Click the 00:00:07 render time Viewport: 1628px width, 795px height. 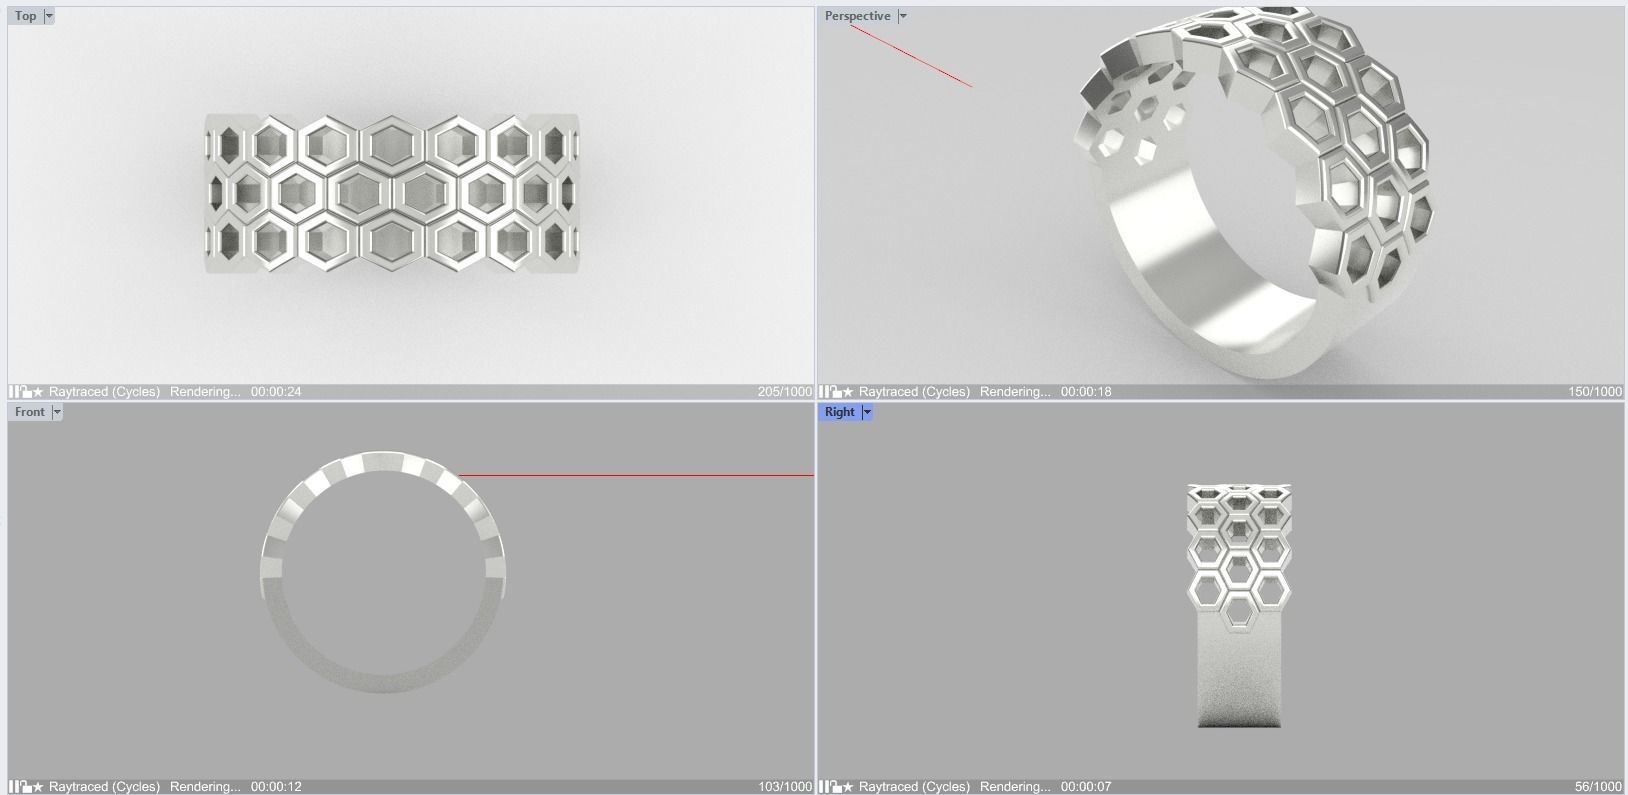point(1086,787)
